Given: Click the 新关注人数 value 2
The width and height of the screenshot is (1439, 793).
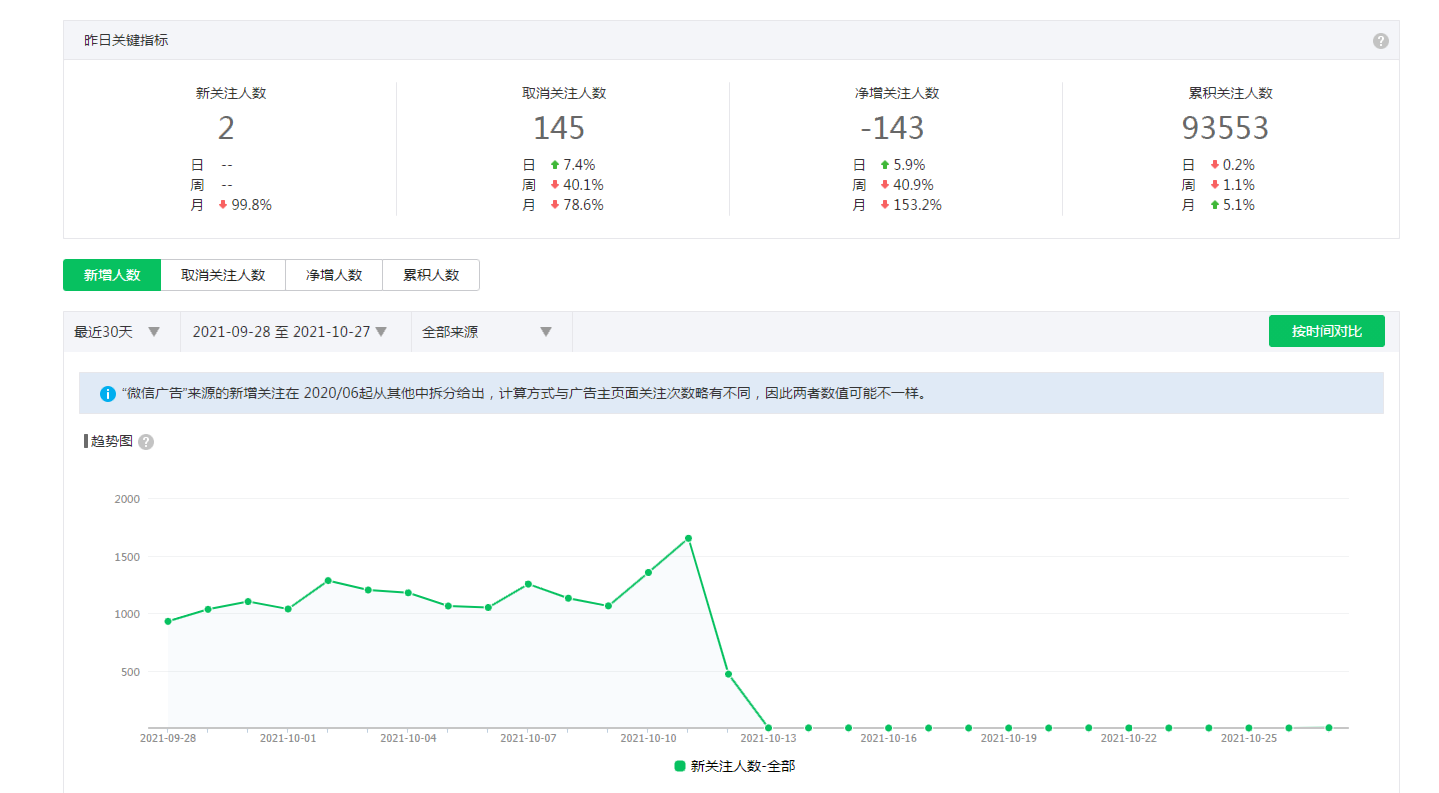Looking at the screenshot, I should tap(227, 128).
